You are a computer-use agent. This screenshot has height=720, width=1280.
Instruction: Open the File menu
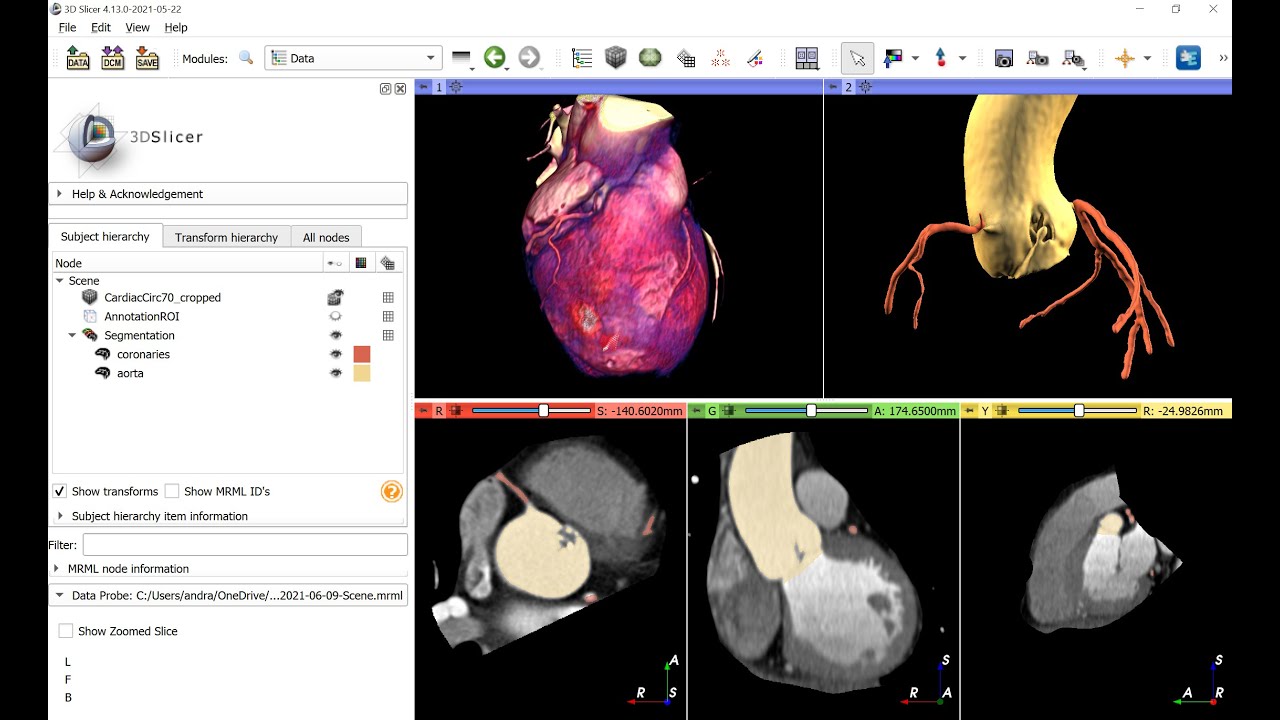[67, 27]
